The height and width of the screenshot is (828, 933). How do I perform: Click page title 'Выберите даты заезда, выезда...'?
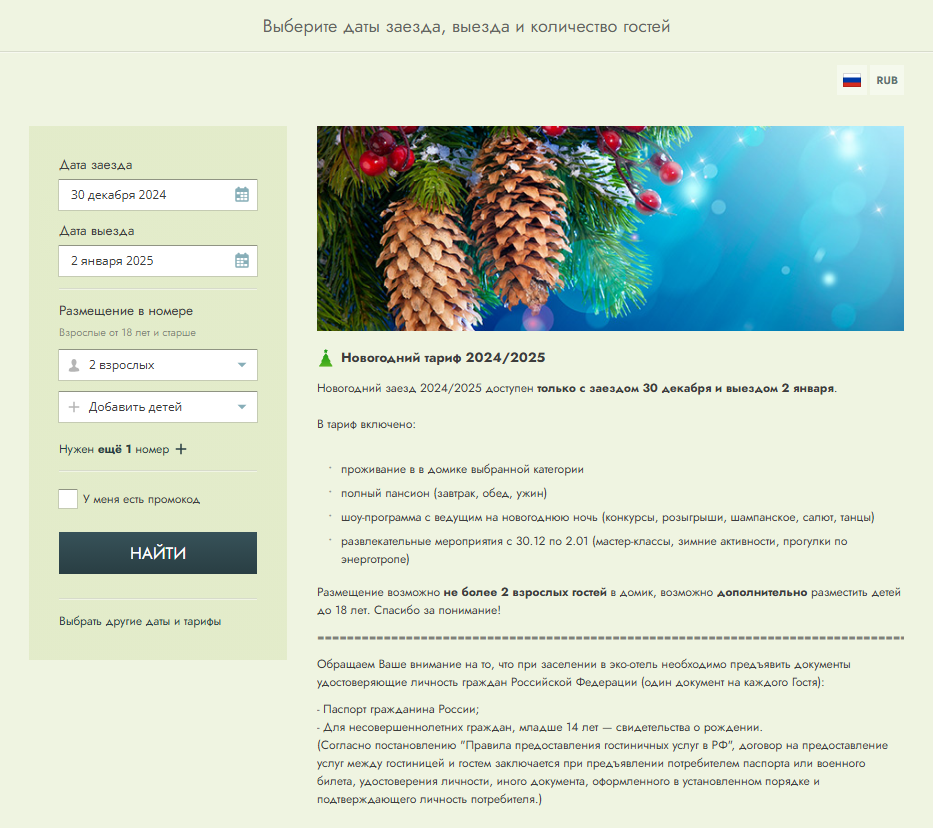click(x=466, y=26)
